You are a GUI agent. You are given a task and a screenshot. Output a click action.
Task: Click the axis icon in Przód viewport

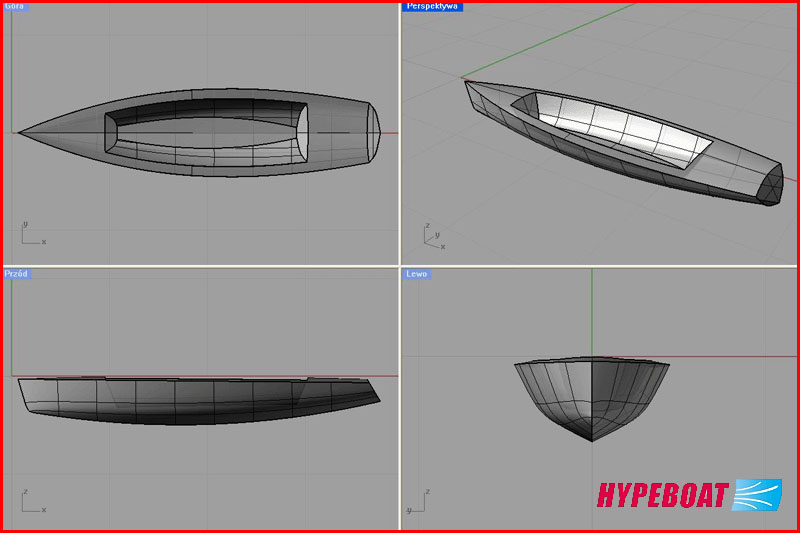coord(31,502)
